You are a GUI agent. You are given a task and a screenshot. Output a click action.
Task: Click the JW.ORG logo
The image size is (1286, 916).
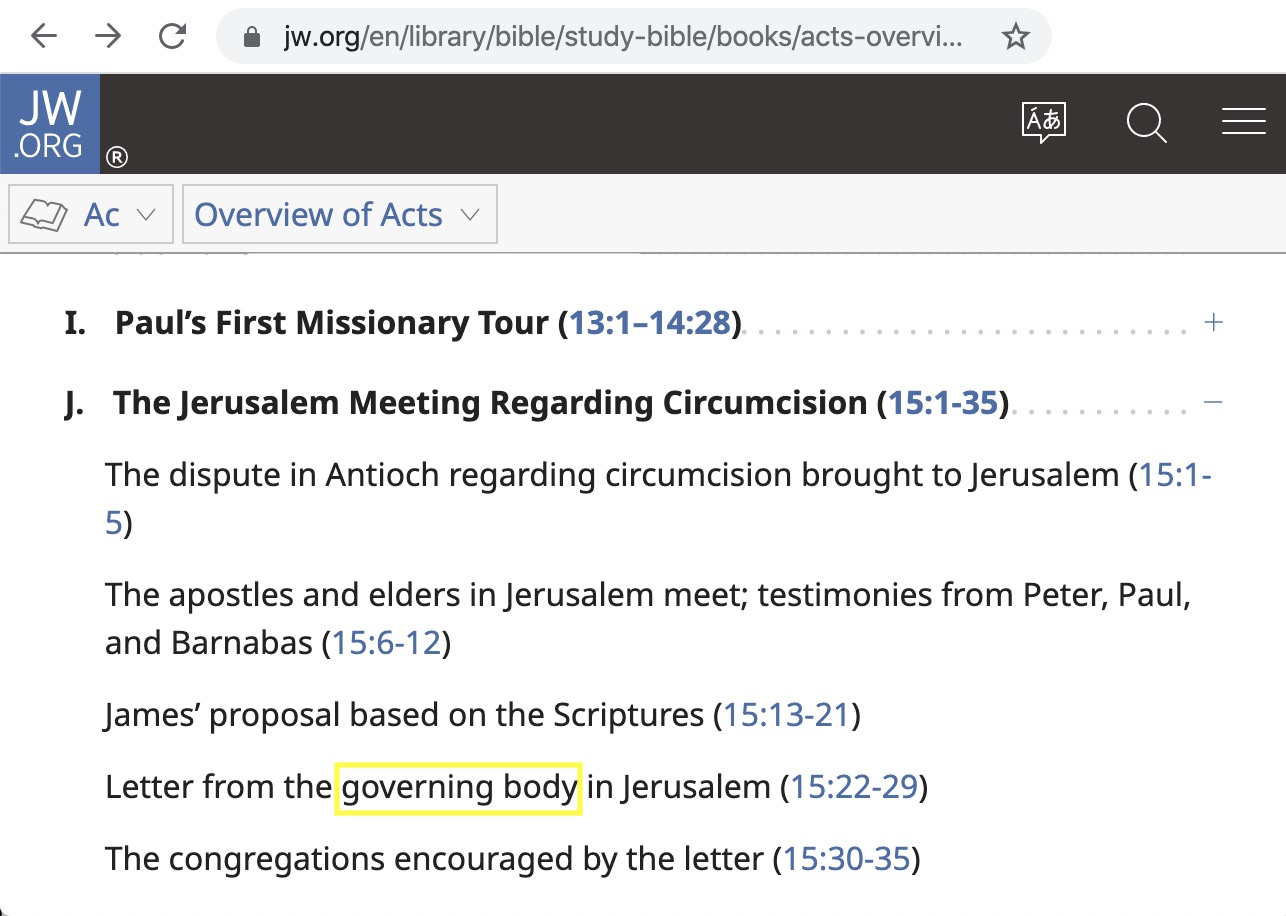[50, 124]
